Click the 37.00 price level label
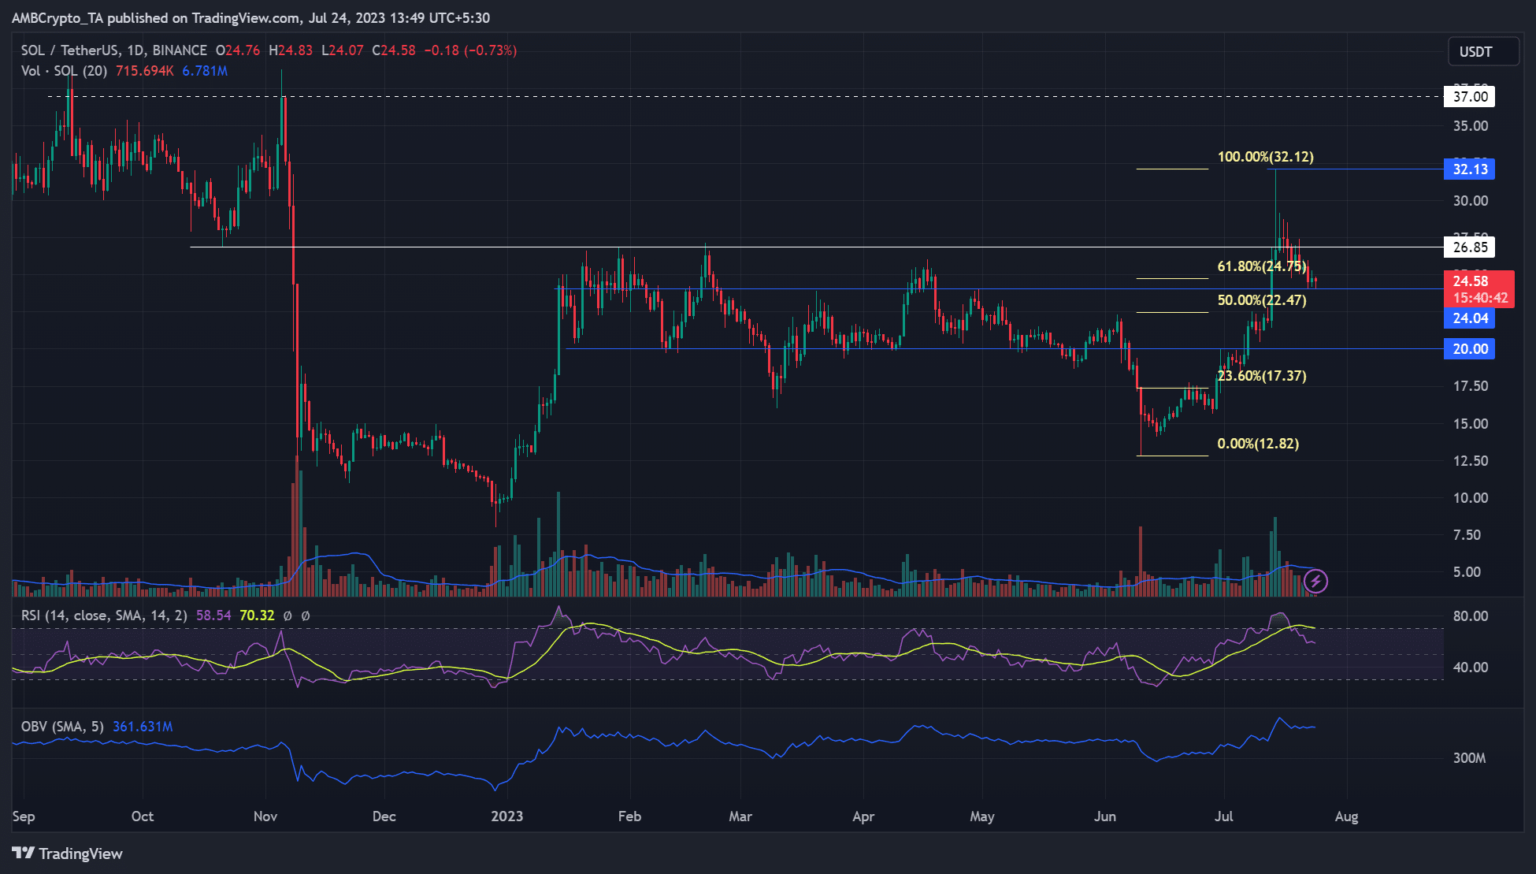The width and height of the screenshot is (1536, 874). point(1470,97)
